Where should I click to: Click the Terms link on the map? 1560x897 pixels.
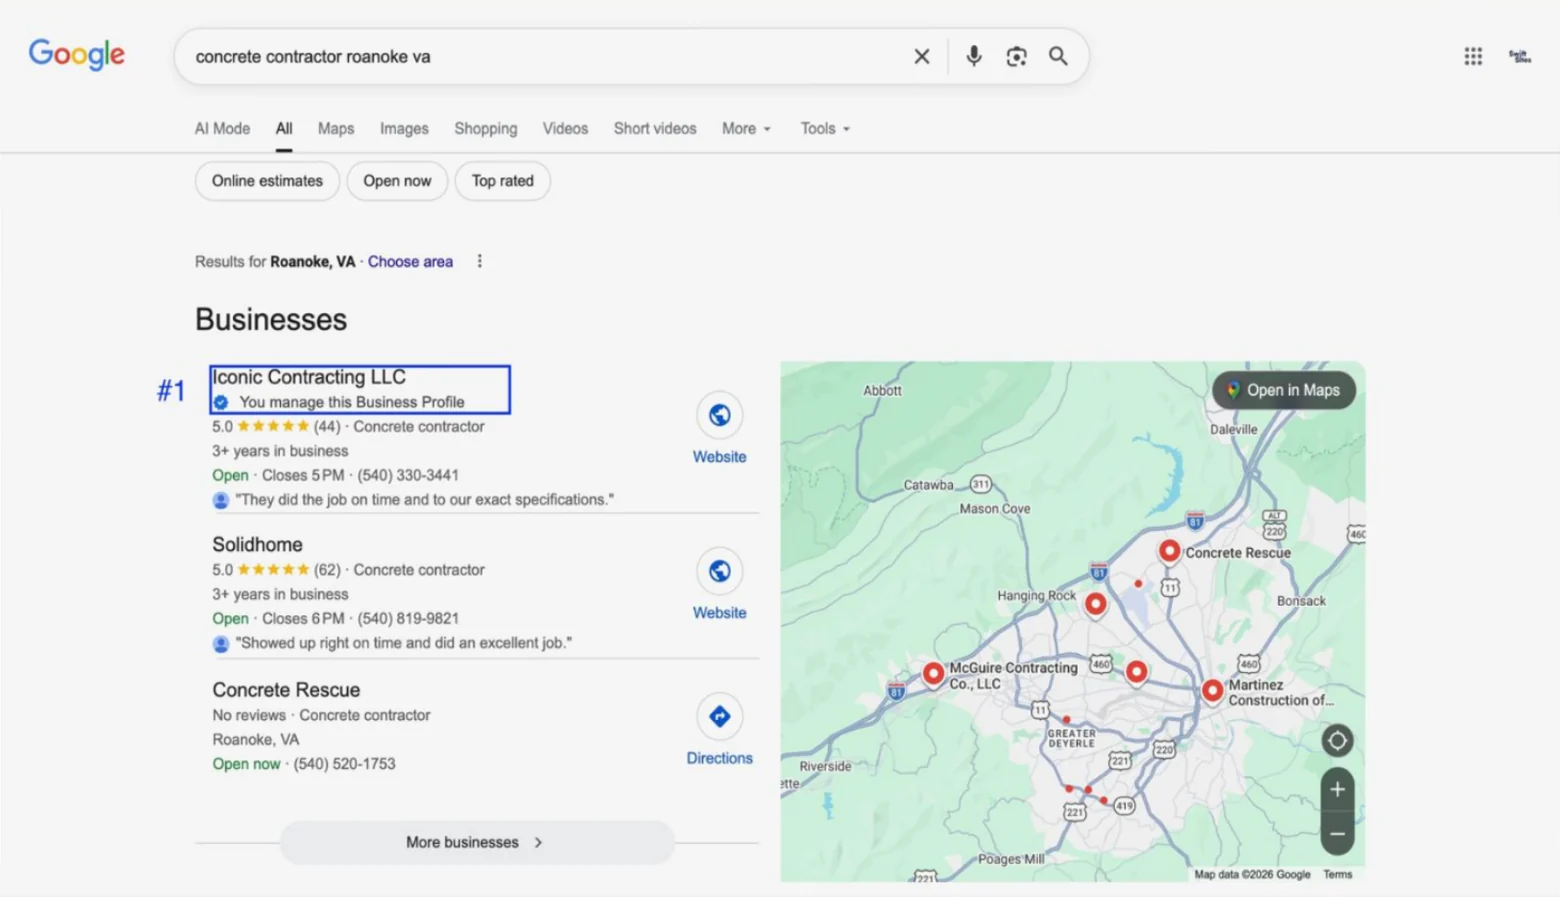[1337, 874]
